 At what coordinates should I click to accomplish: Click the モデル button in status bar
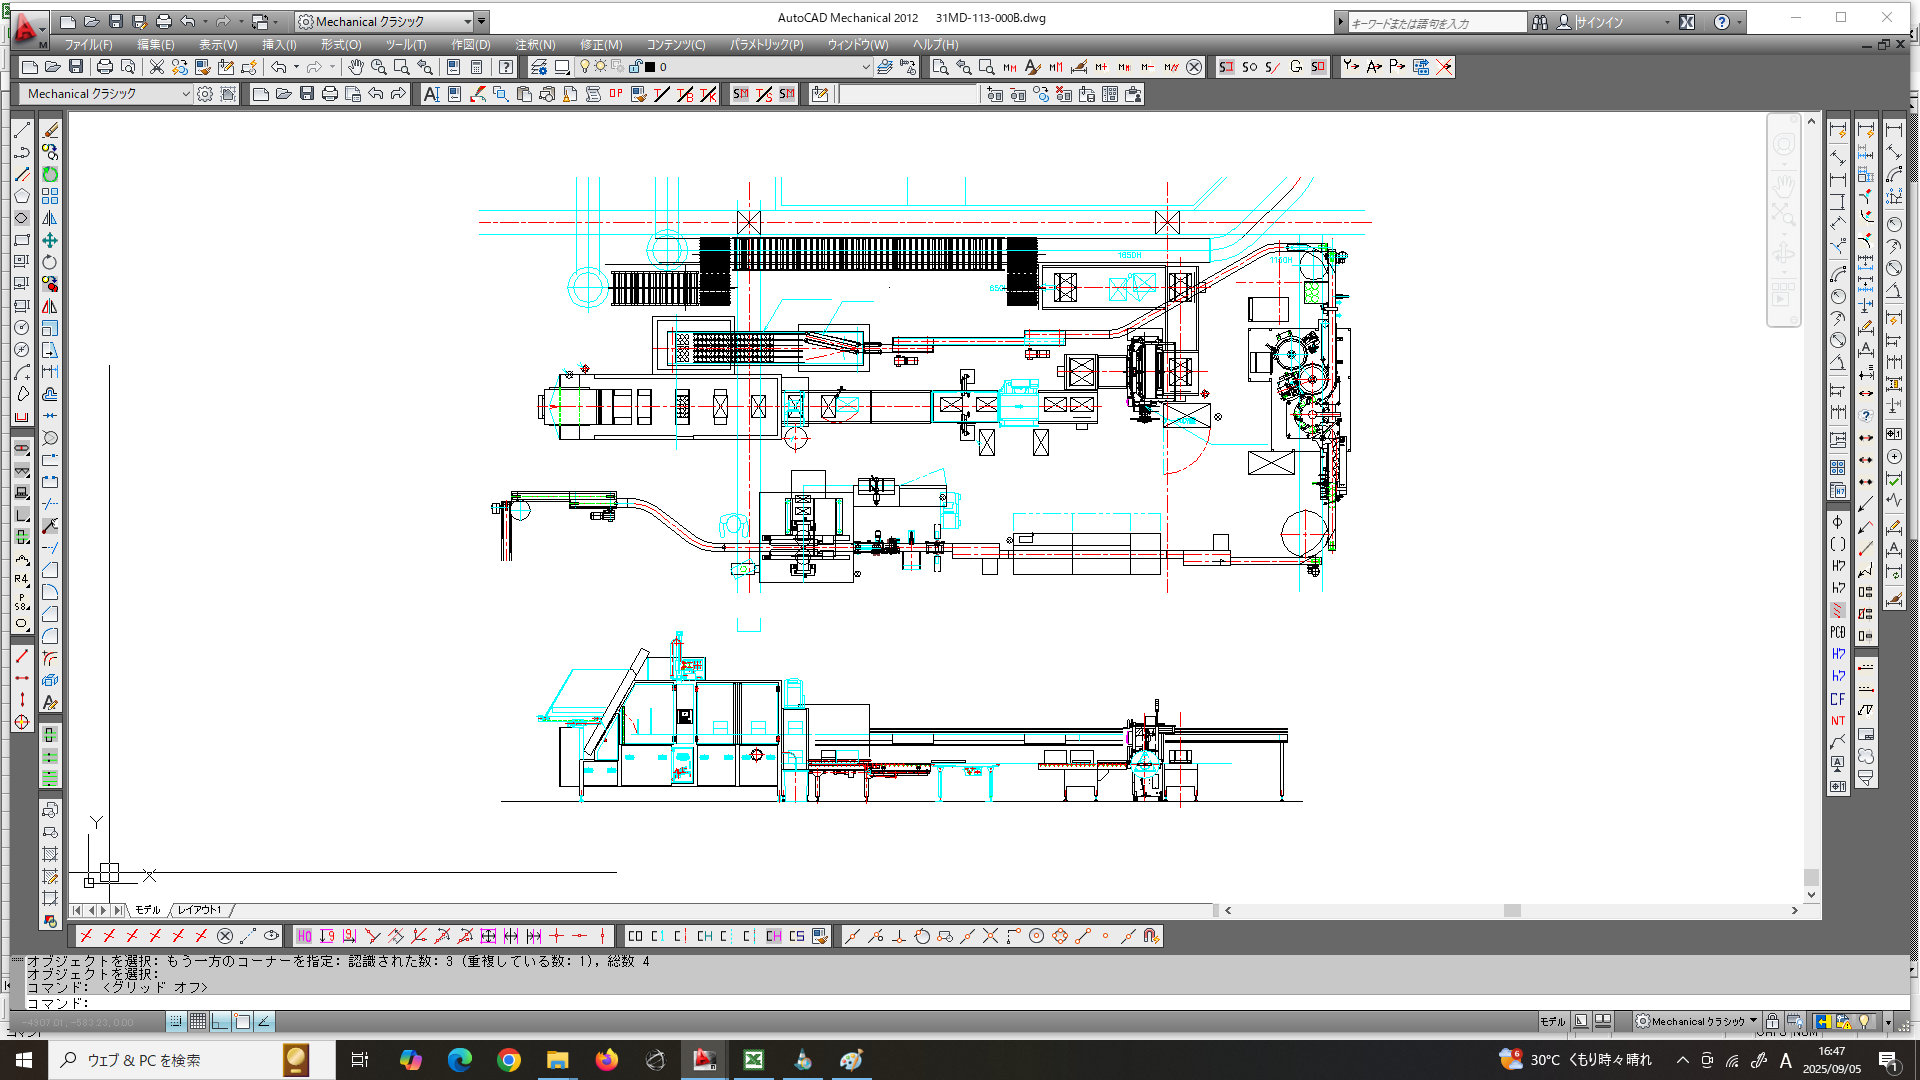[1551, 1021]
